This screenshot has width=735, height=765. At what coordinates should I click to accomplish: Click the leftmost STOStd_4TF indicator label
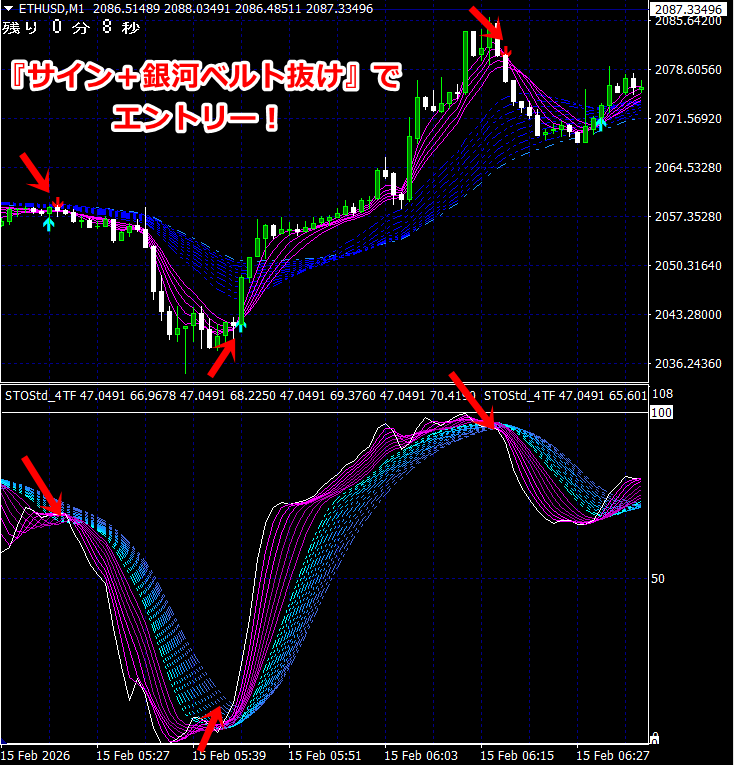coord(40,396)
